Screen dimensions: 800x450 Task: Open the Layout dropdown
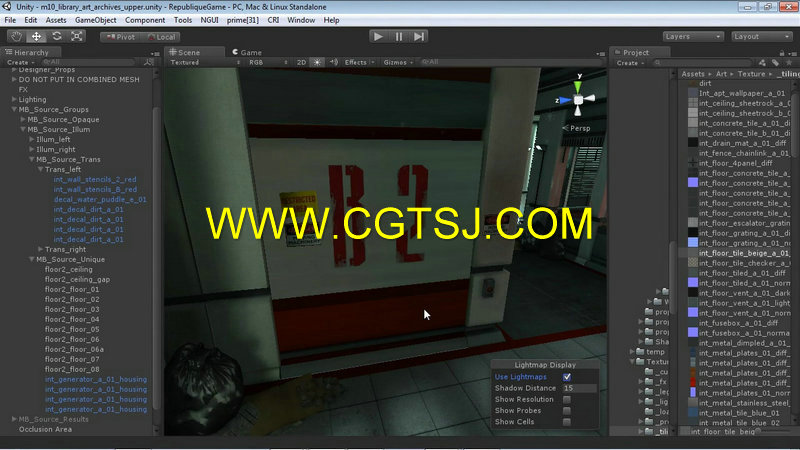[x=761, y=37]
